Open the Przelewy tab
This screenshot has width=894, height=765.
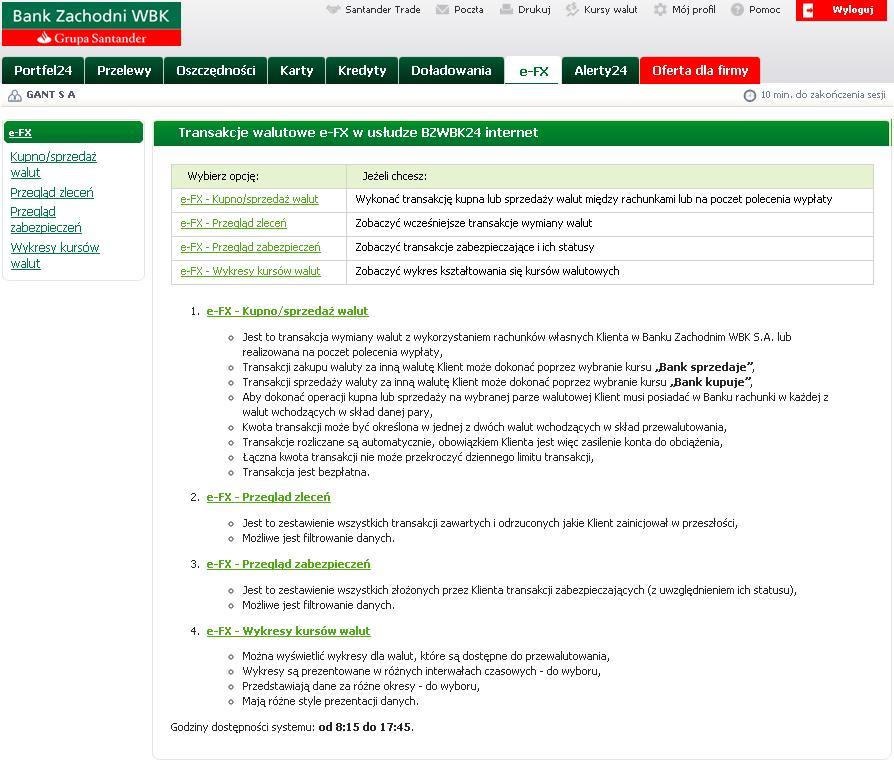click(124, 71)
